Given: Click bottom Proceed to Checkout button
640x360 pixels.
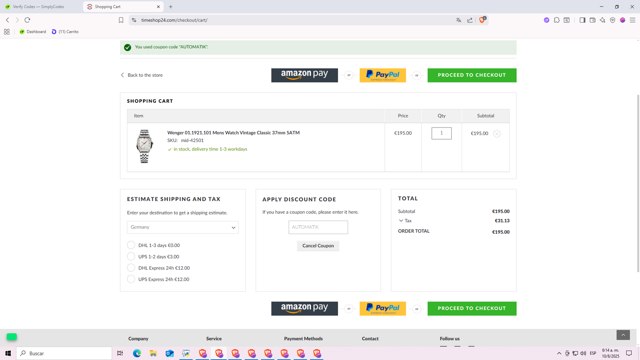Looking at the screenshot, I should (472, 309).
